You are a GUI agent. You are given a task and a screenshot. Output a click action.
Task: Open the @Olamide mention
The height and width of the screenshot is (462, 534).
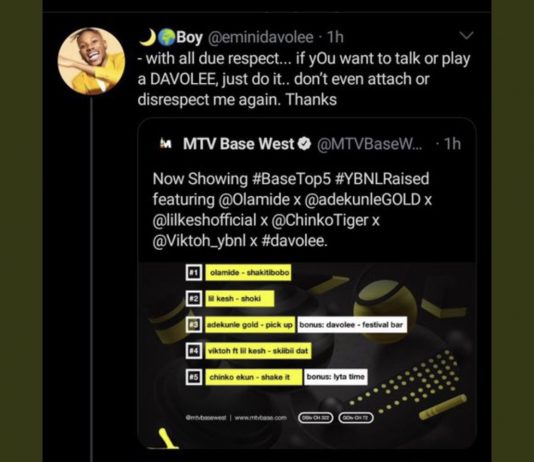254,200
